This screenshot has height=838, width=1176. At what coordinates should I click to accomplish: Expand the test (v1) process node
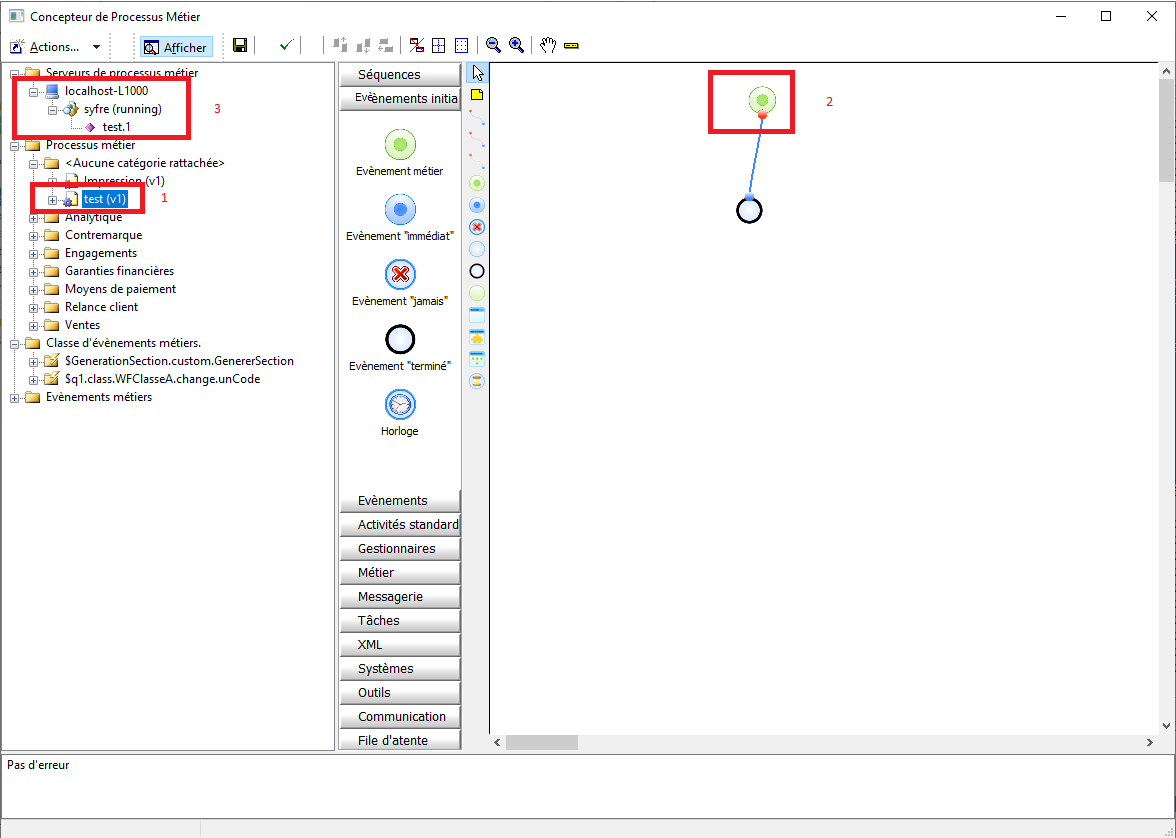52,200
